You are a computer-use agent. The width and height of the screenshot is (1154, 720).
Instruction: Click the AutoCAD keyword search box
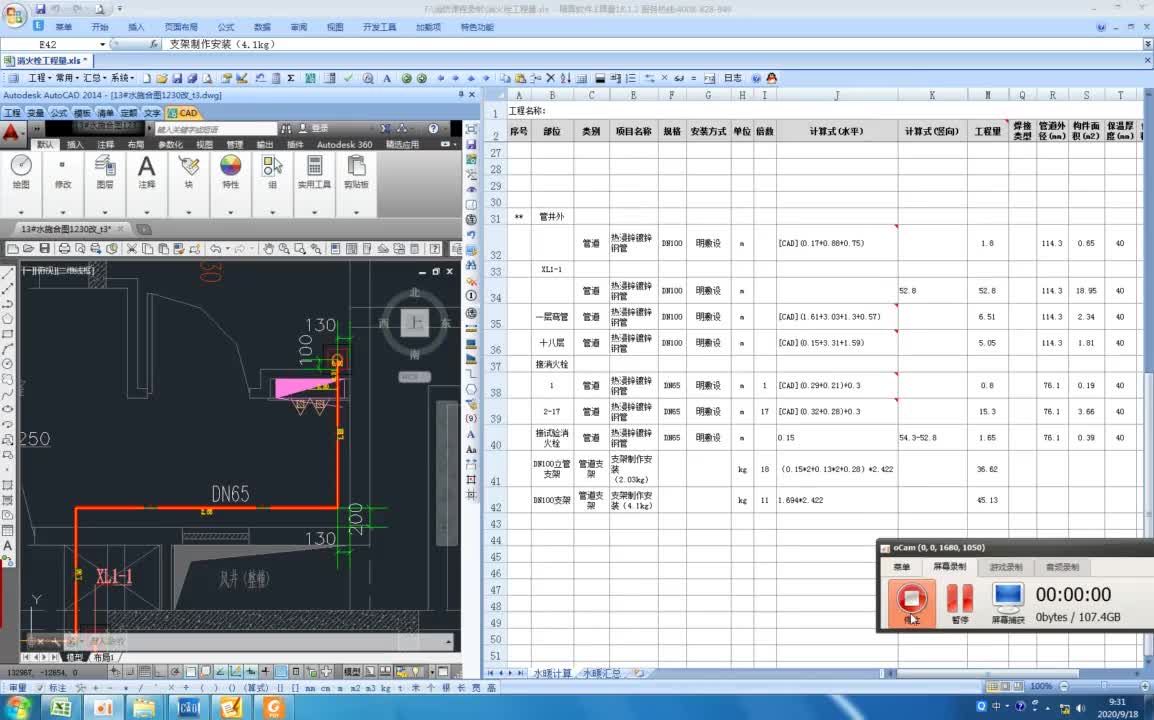coord(215,129)
